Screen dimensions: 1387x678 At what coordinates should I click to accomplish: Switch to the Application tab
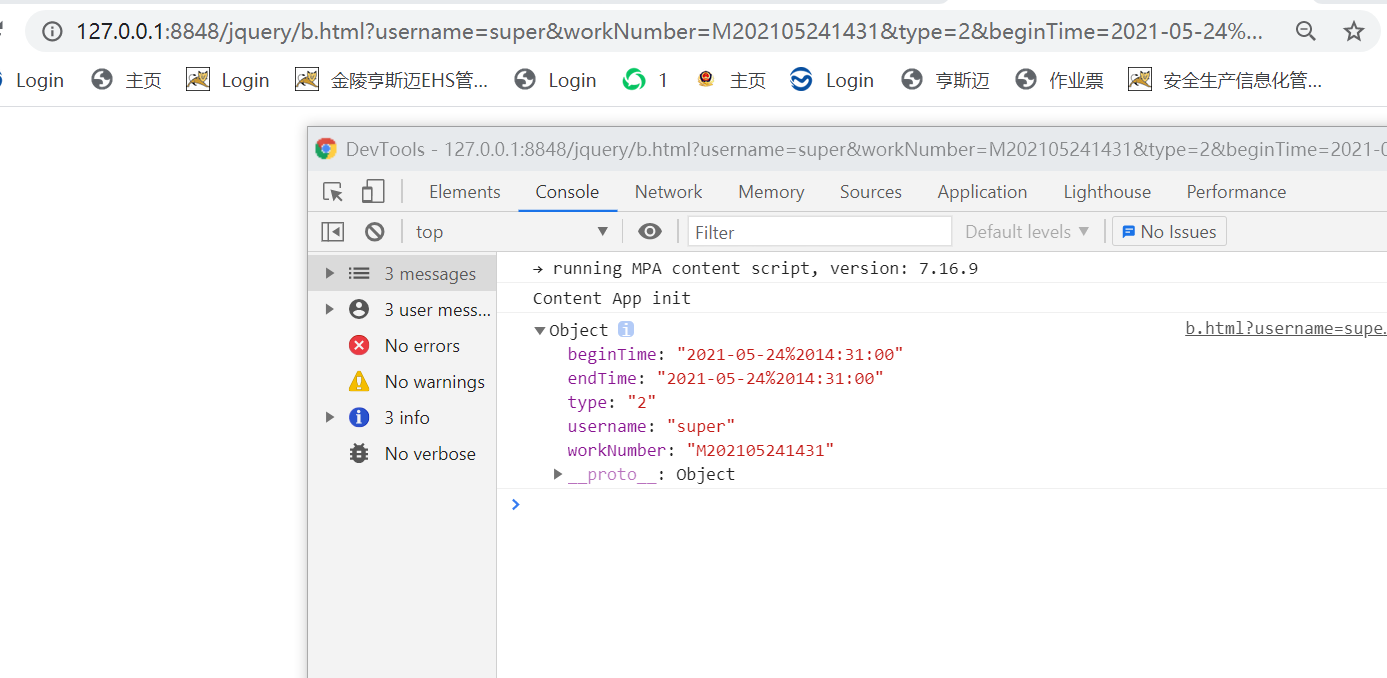(982, 192)
